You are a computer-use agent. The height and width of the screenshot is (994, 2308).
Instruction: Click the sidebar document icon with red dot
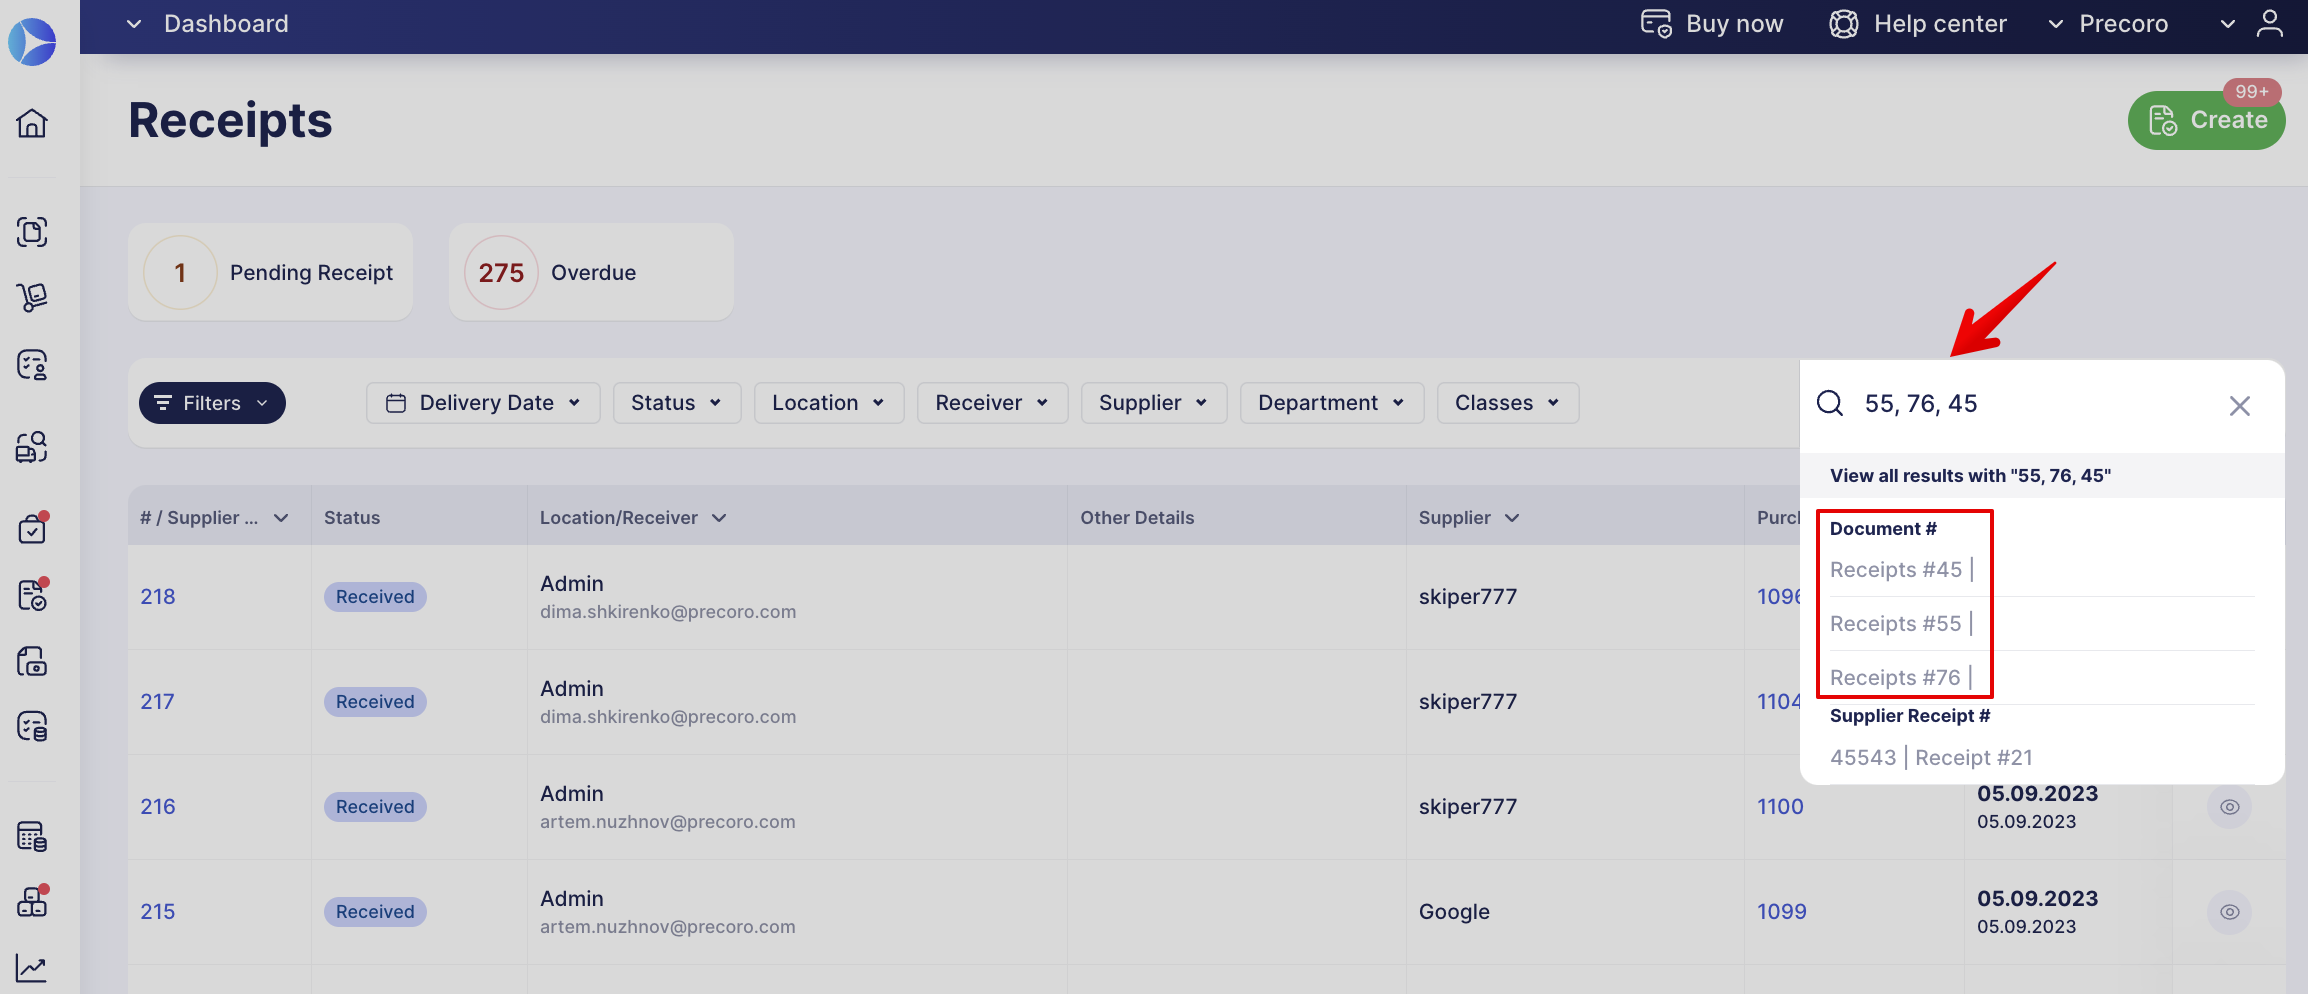32,595
